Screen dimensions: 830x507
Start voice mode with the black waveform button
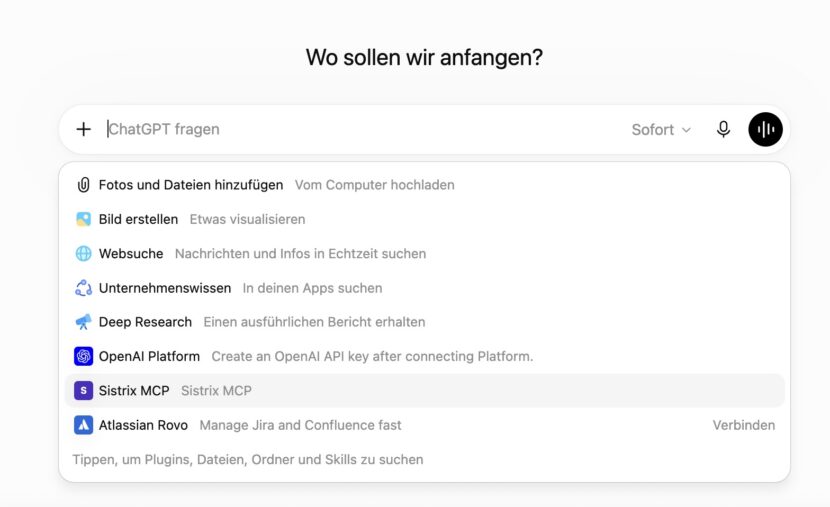coord(765,129)
